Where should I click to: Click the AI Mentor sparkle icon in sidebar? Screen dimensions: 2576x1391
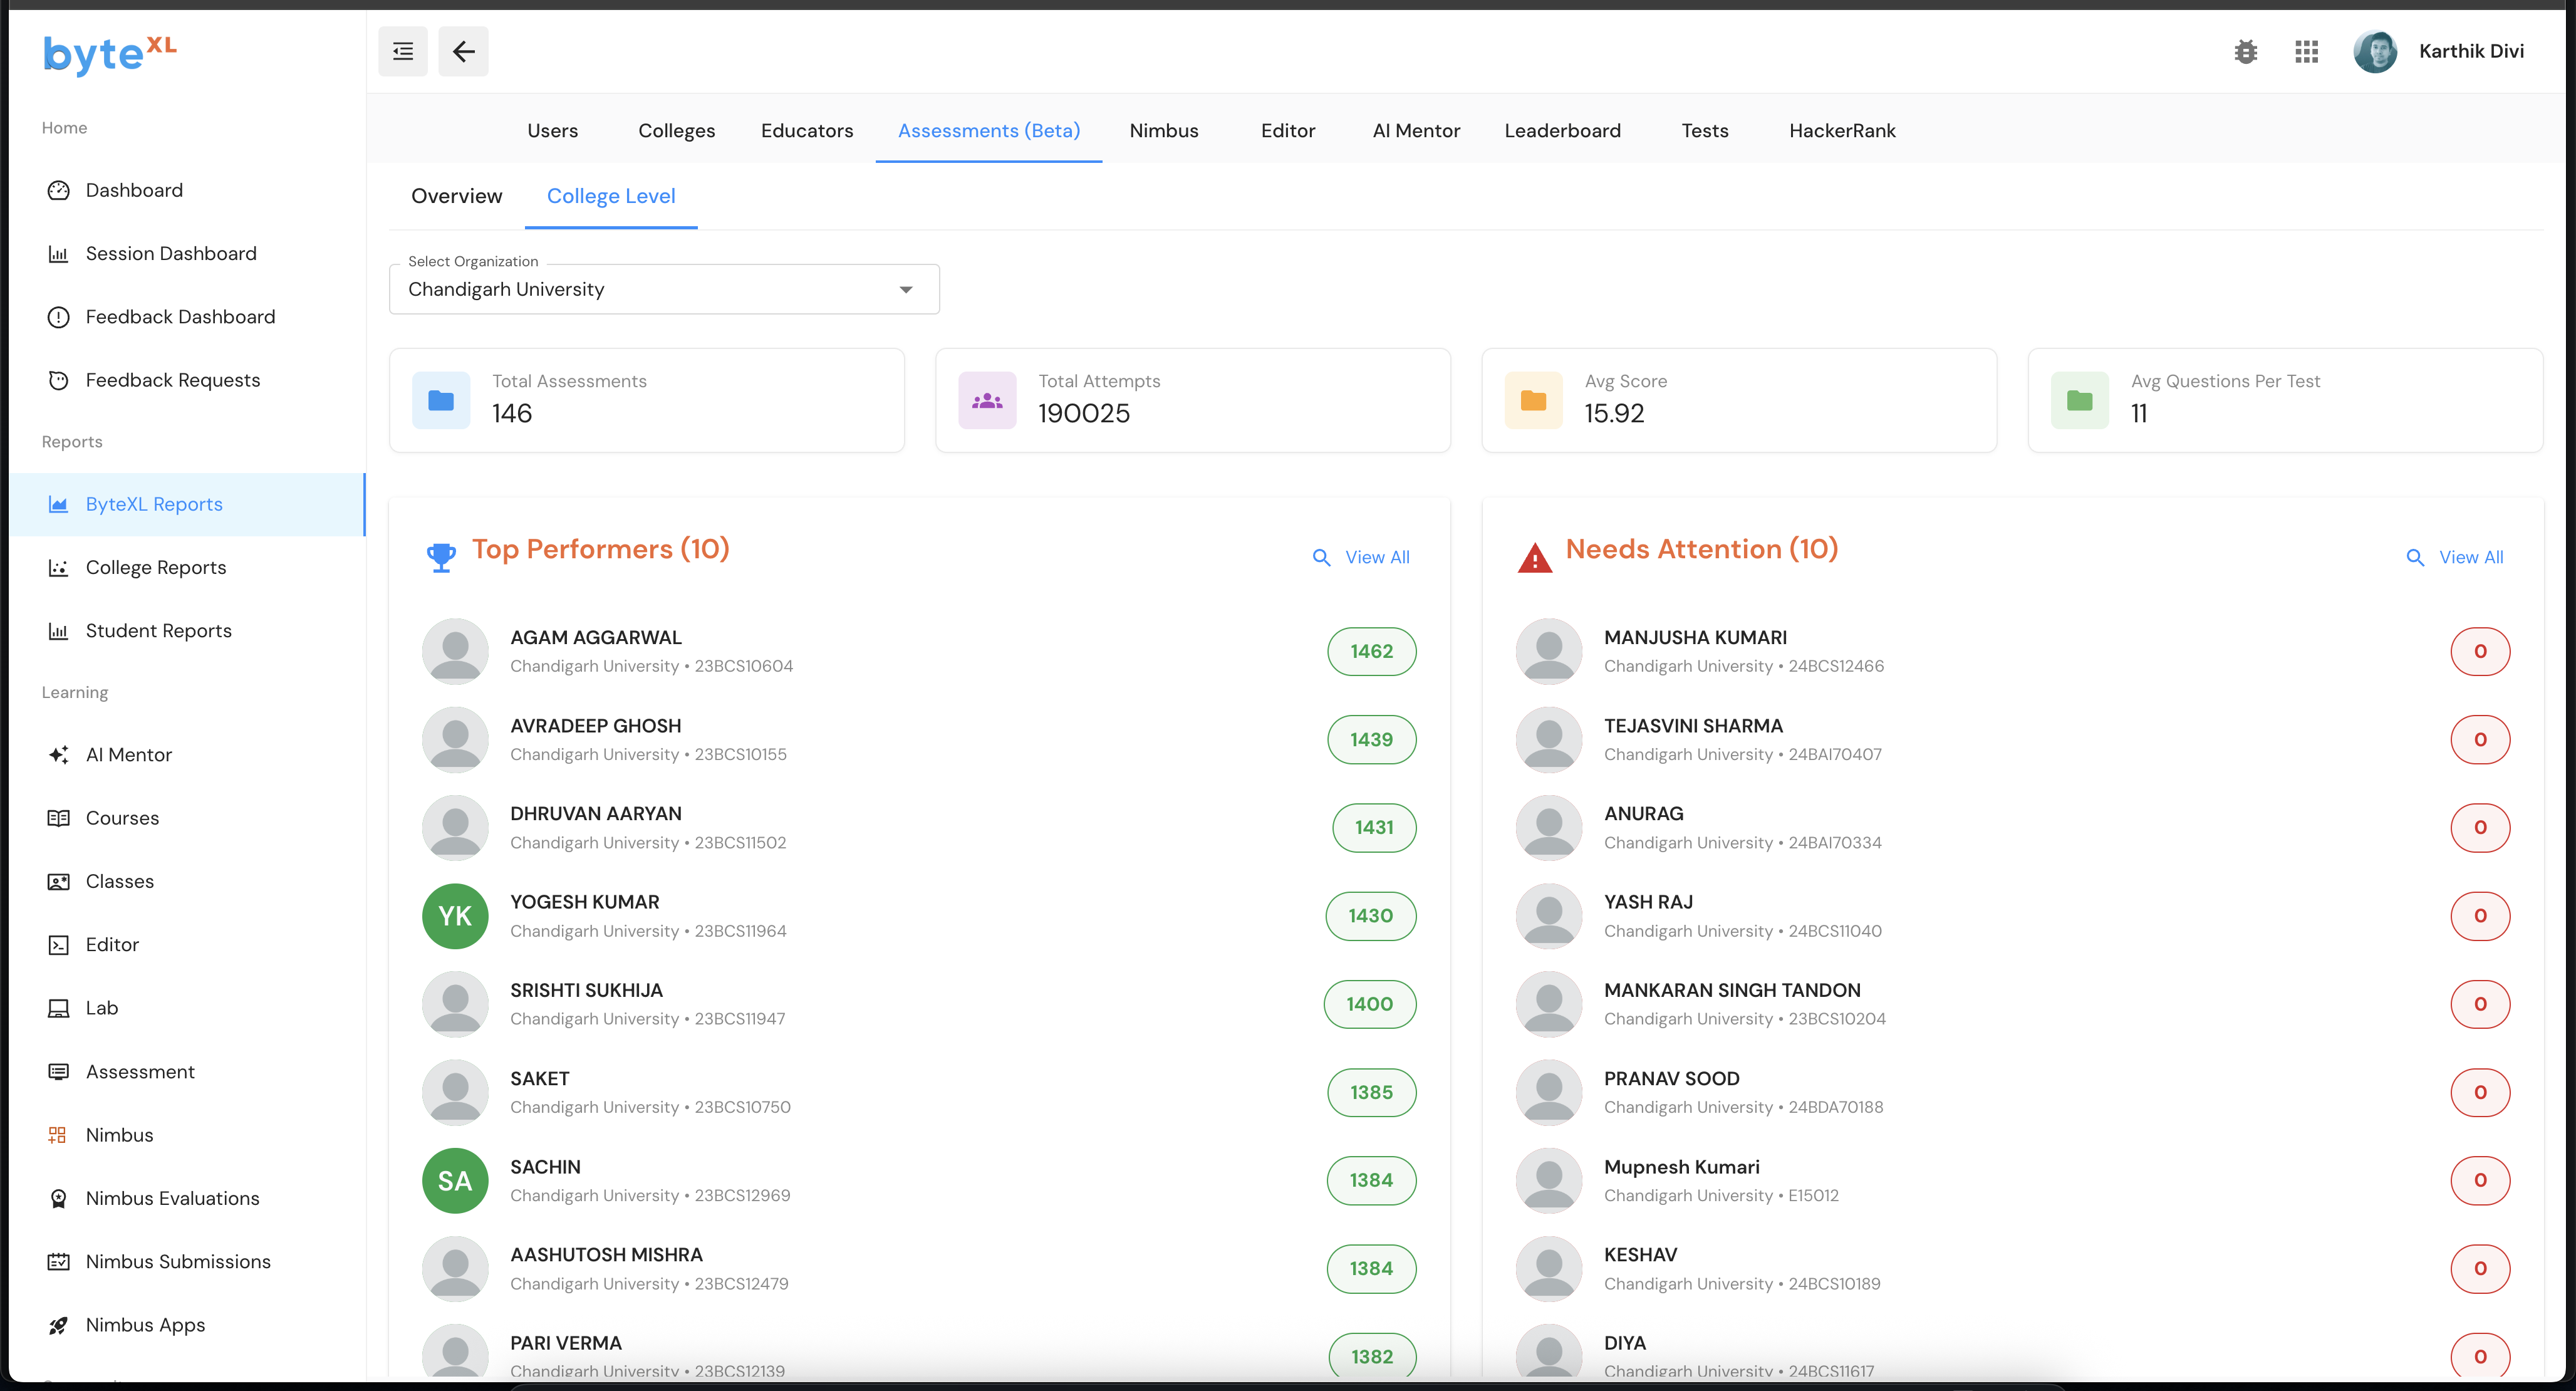(x=58, y=755)
